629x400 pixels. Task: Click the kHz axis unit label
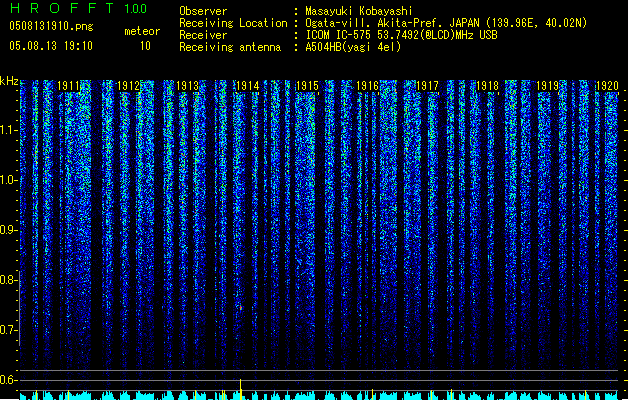[9, 81]
